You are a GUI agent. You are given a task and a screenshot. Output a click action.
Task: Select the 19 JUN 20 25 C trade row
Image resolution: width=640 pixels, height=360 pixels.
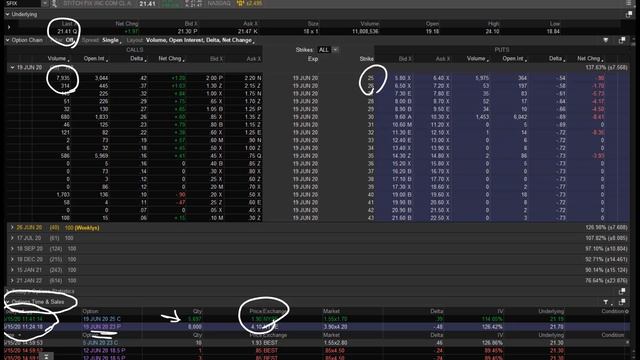click(317, 319)
